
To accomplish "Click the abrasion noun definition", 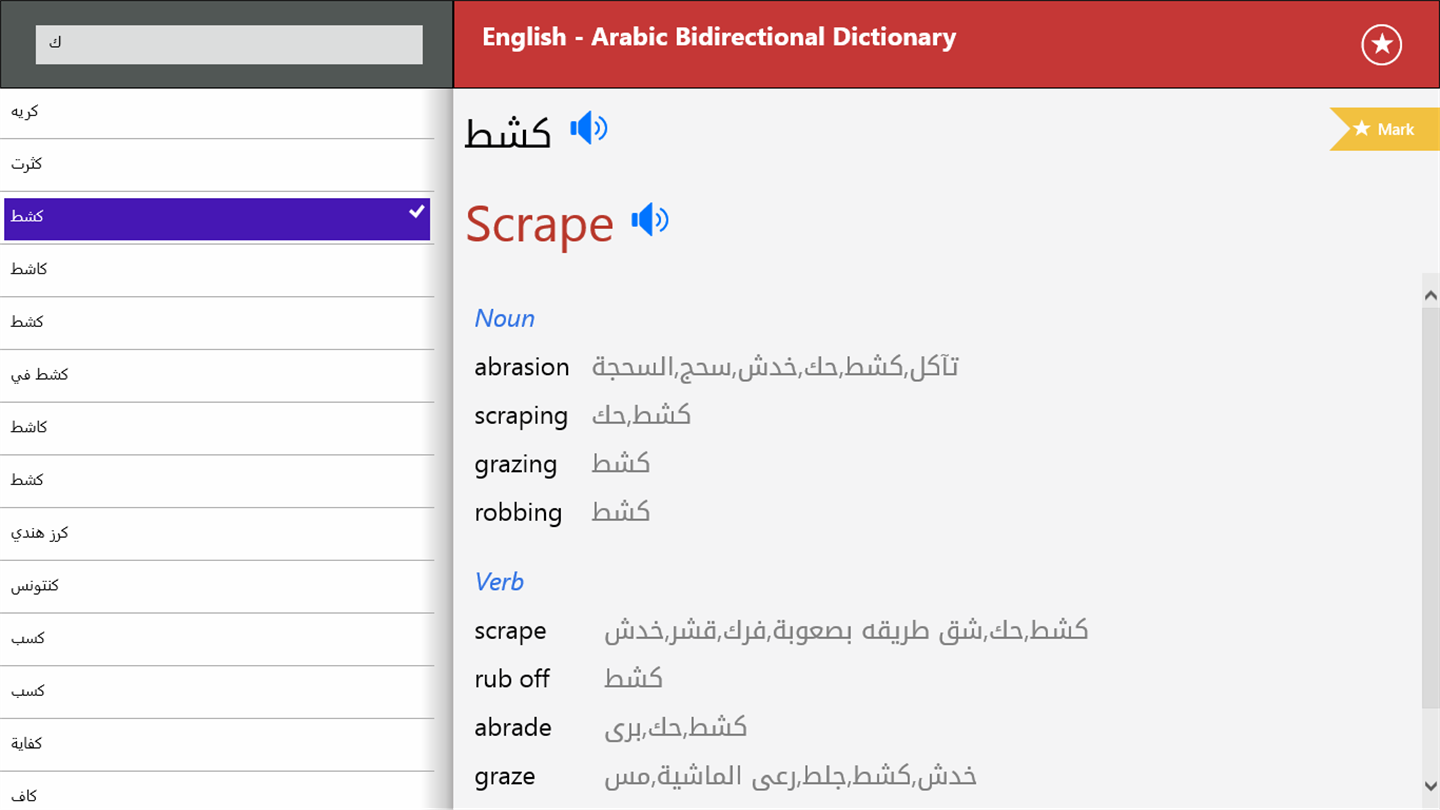I will click(x=521, y=367).
